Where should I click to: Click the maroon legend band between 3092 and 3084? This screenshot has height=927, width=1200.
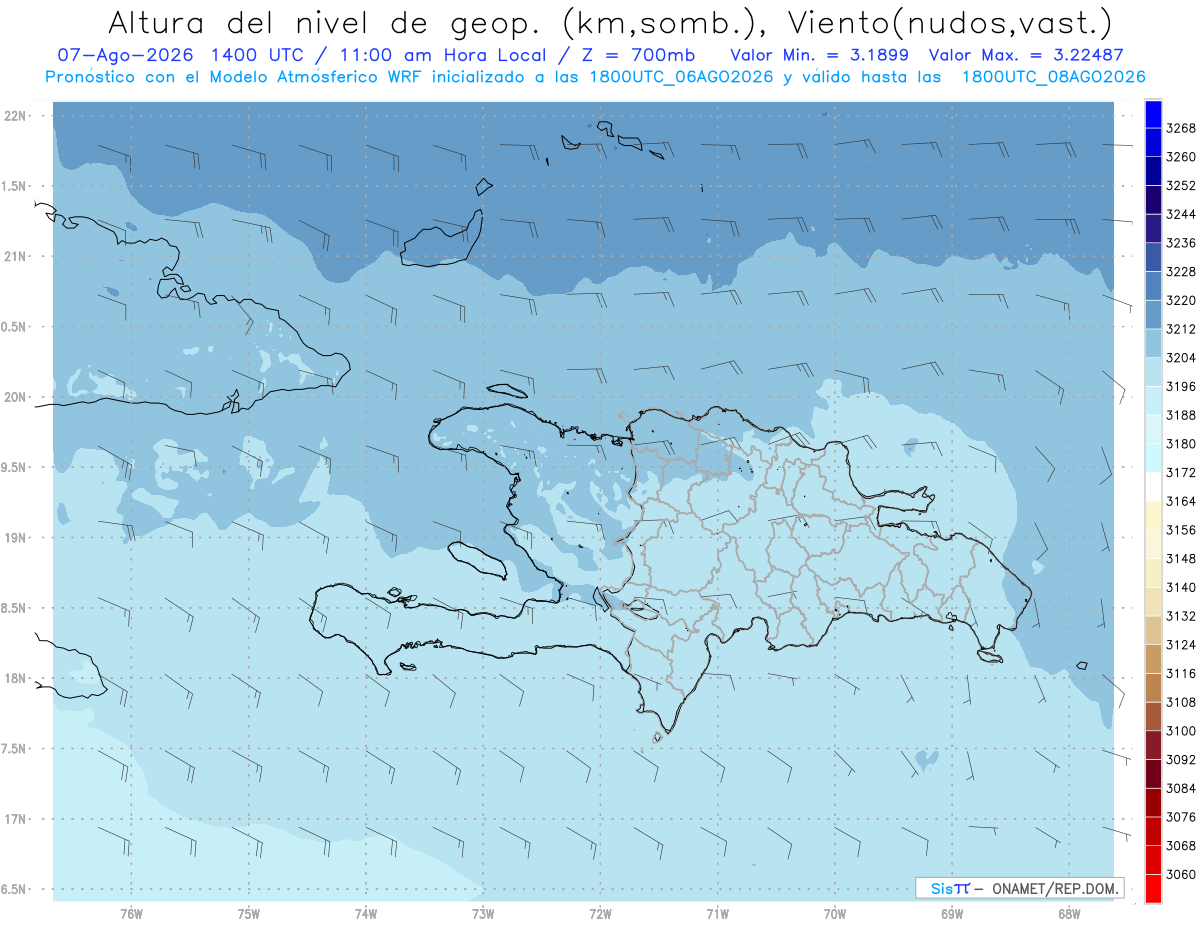1153,773
